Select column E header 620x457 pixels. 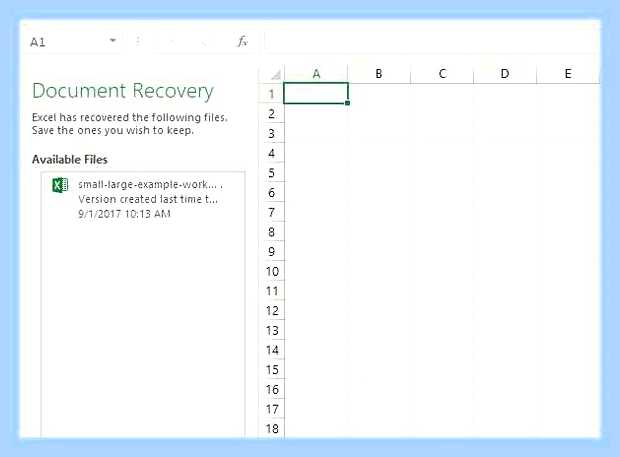click(568, 74)
